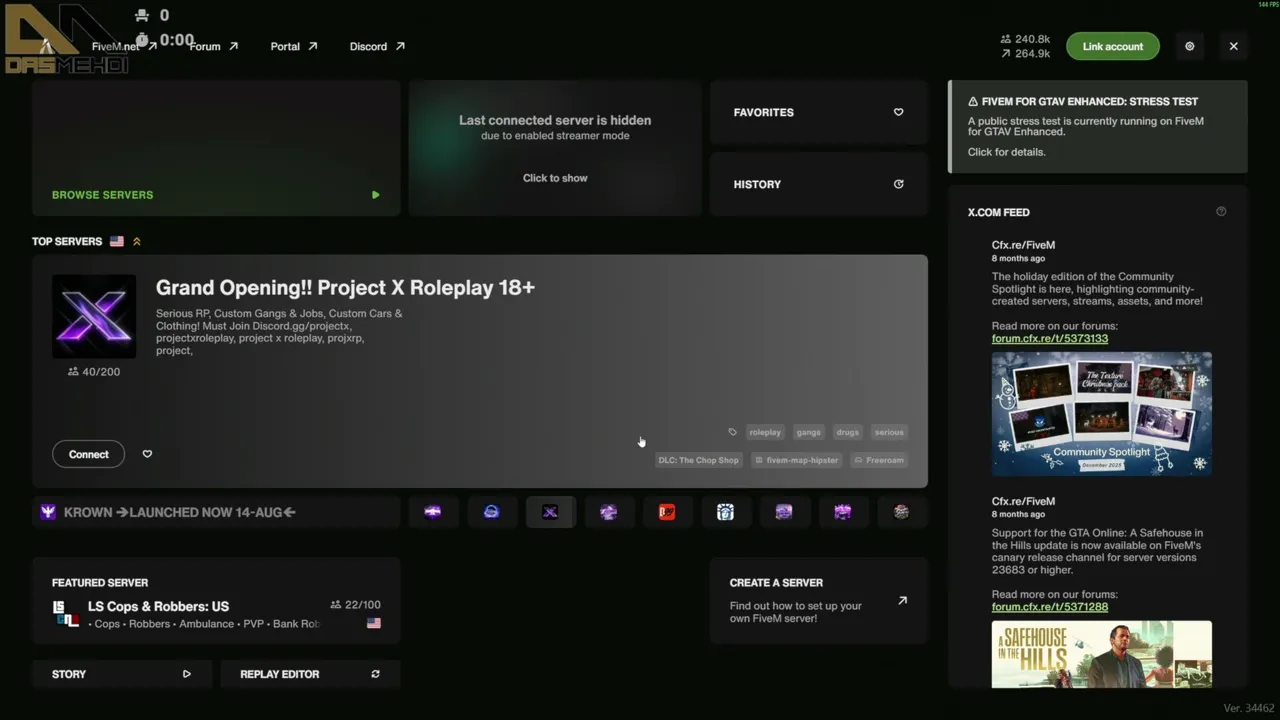Image resolution: width=1280 pixels, height=720 pixels.
Task: Select the purple winged server icon
Action: [433, 512]
